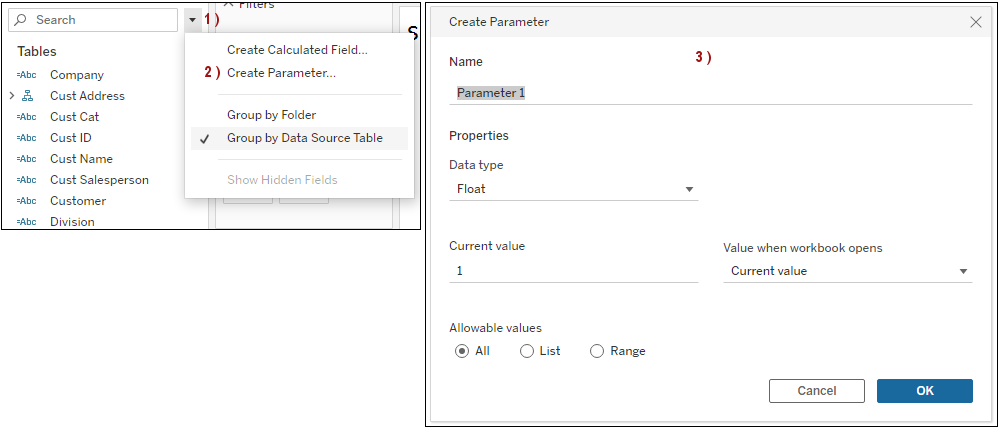Open the data pane dropdown arrow menu
This screenshot has width=1000, height=429.
pos(192,20)
